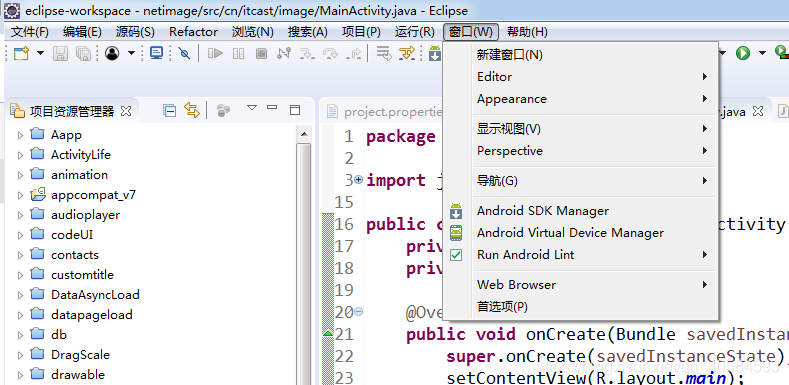Expand the Aapp project folder
Image resolution: width=789 pixels, height=385 pixels.
tap(20, 135)
